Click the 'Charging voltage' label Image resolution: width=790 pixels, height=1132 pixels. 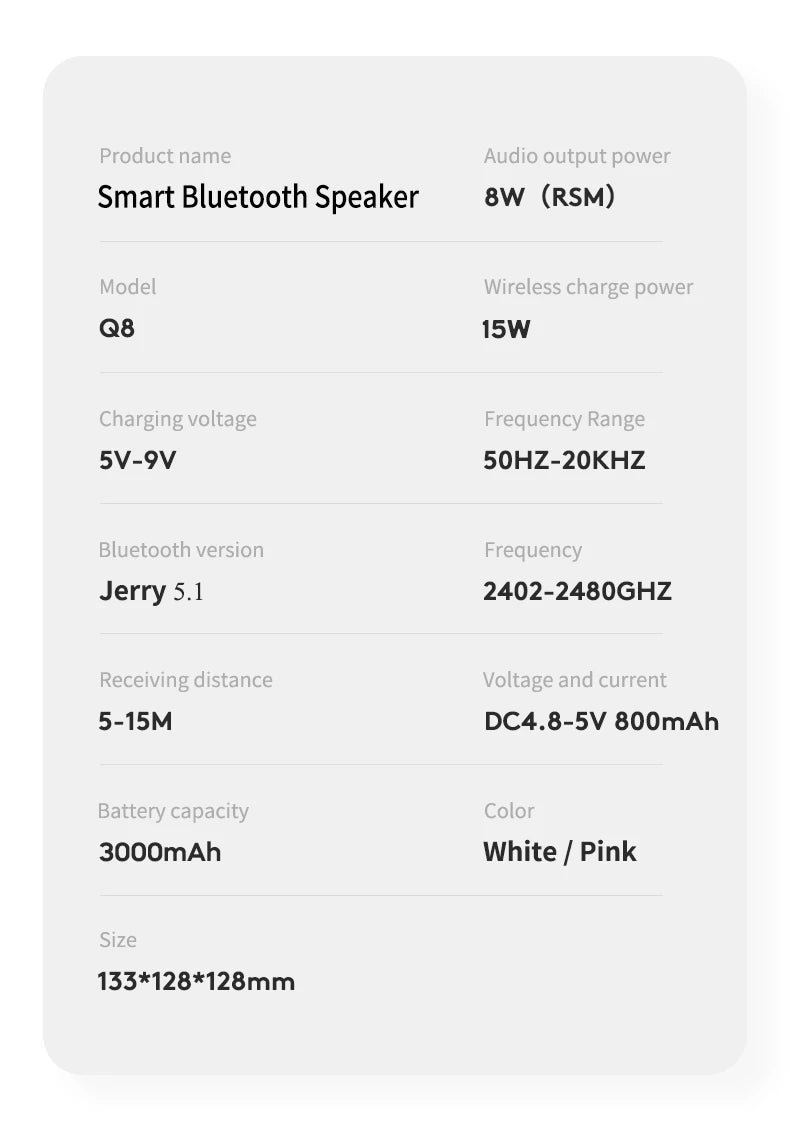pyautogui.click(x=178, y=419)
